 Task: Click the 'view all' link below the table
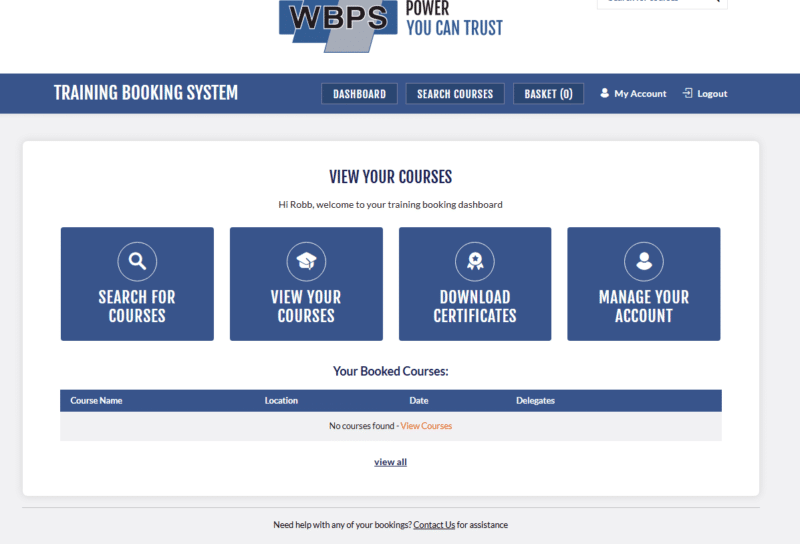(x=390, y=462)
